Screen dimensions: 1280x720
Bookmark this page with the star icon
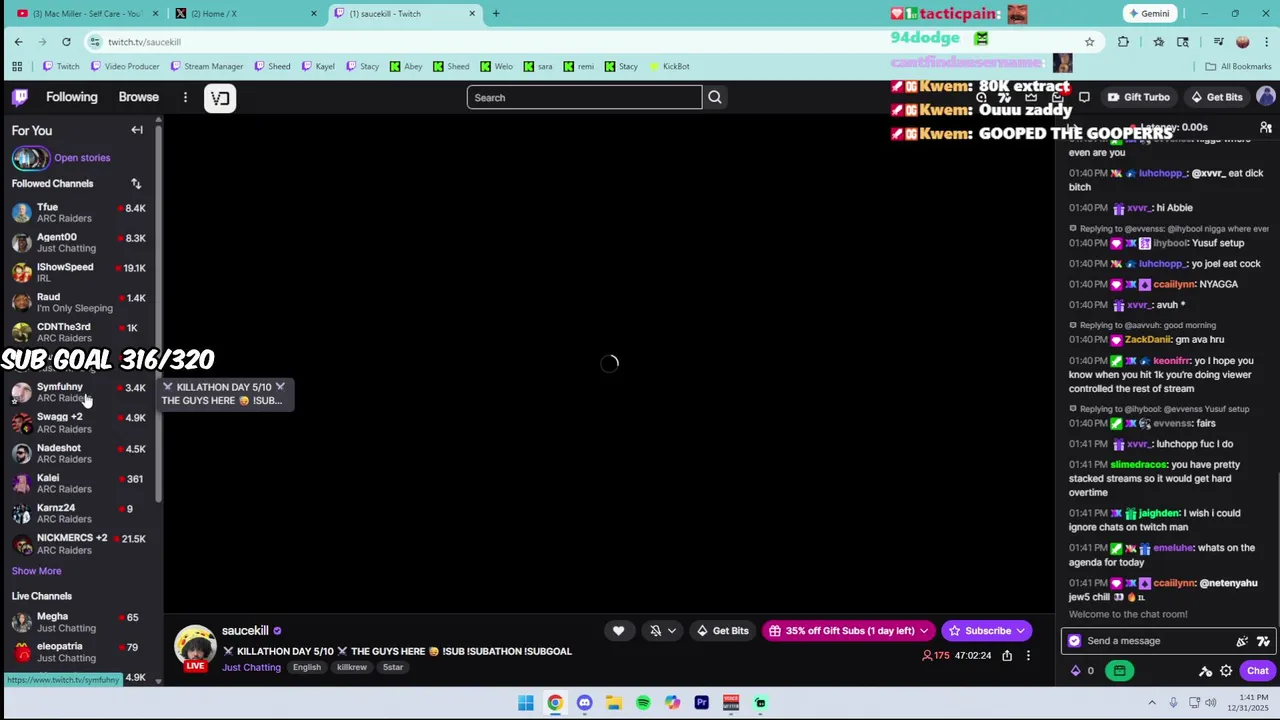pyautogui.click(x=1089, y=42)
